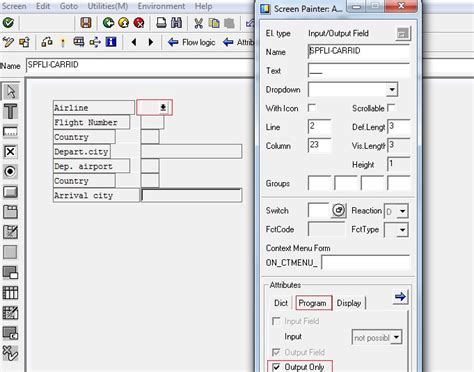The image size is (474, 372).
Task: Toggle the Input Field checkbox
Action: [276, 321]
